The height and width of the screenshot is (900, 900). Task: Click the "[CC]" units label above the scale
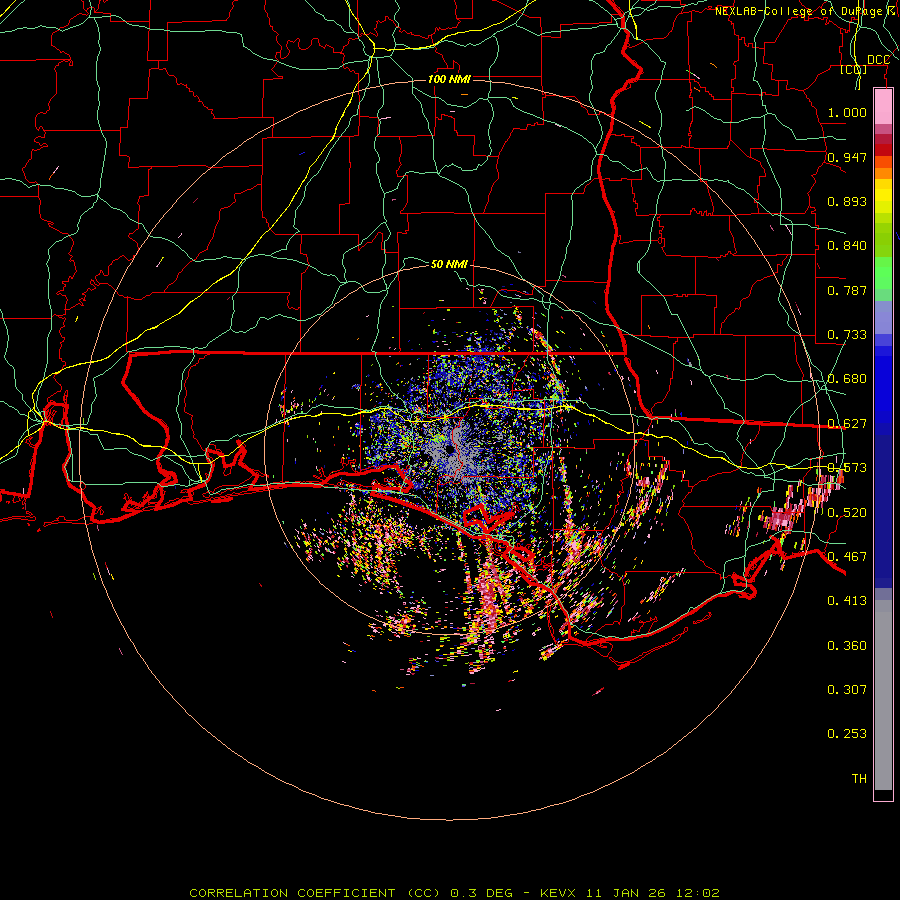click(854, 70)
